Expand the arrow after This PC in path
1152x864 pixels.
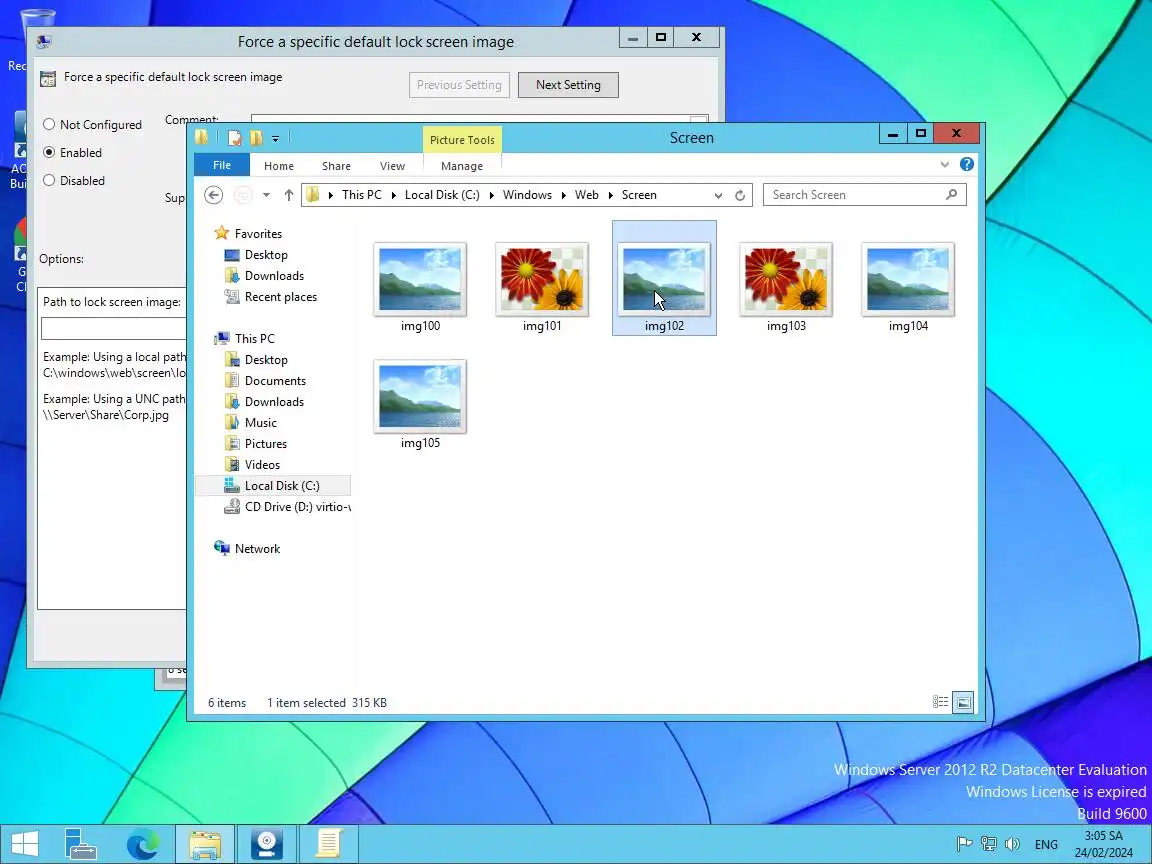point(394,195)
